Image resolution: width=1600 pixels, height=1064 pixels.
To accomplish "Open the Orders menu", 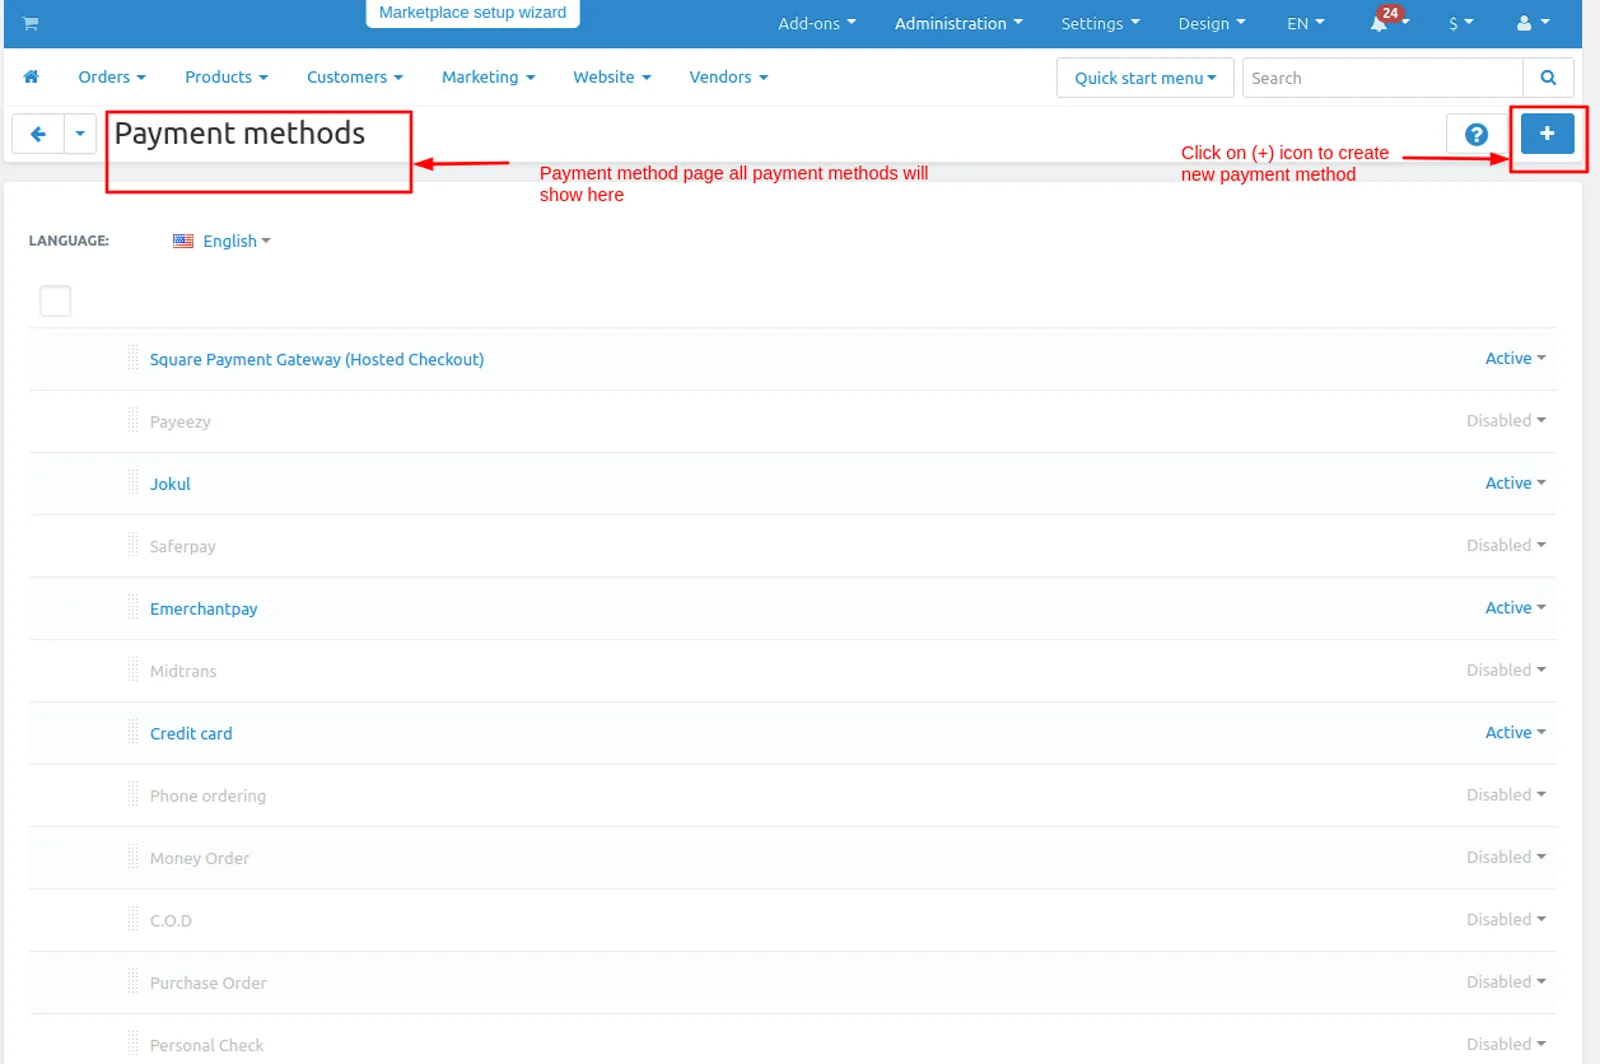I will (112, 77).
